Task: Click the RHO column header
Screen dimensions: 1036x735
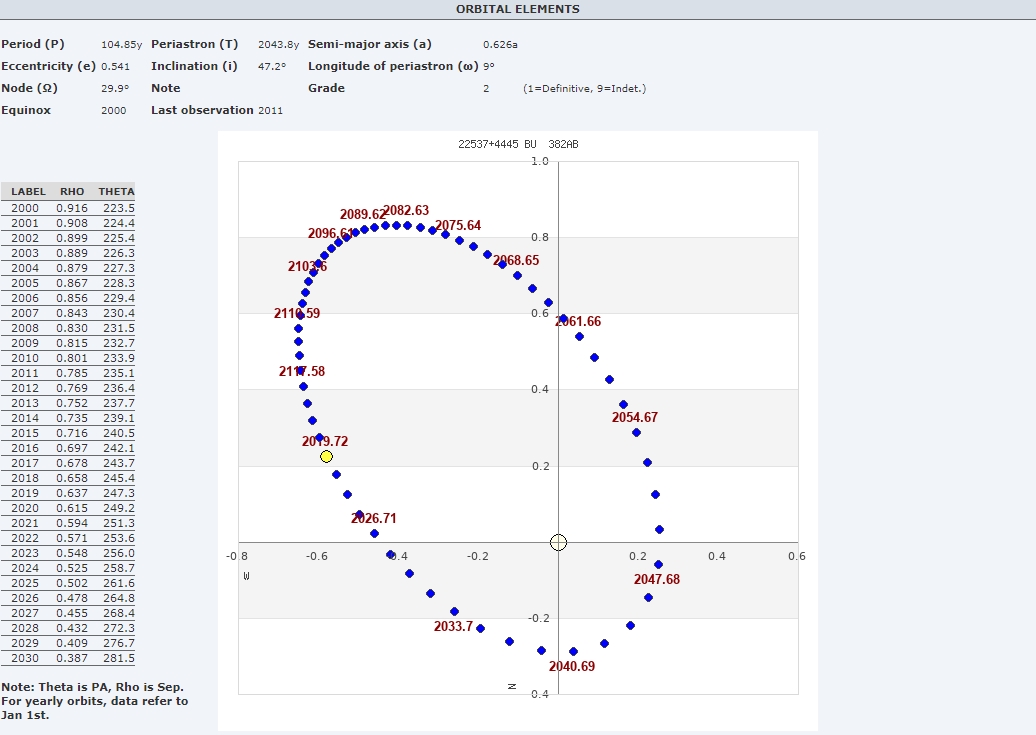Action: coord(72,191)
